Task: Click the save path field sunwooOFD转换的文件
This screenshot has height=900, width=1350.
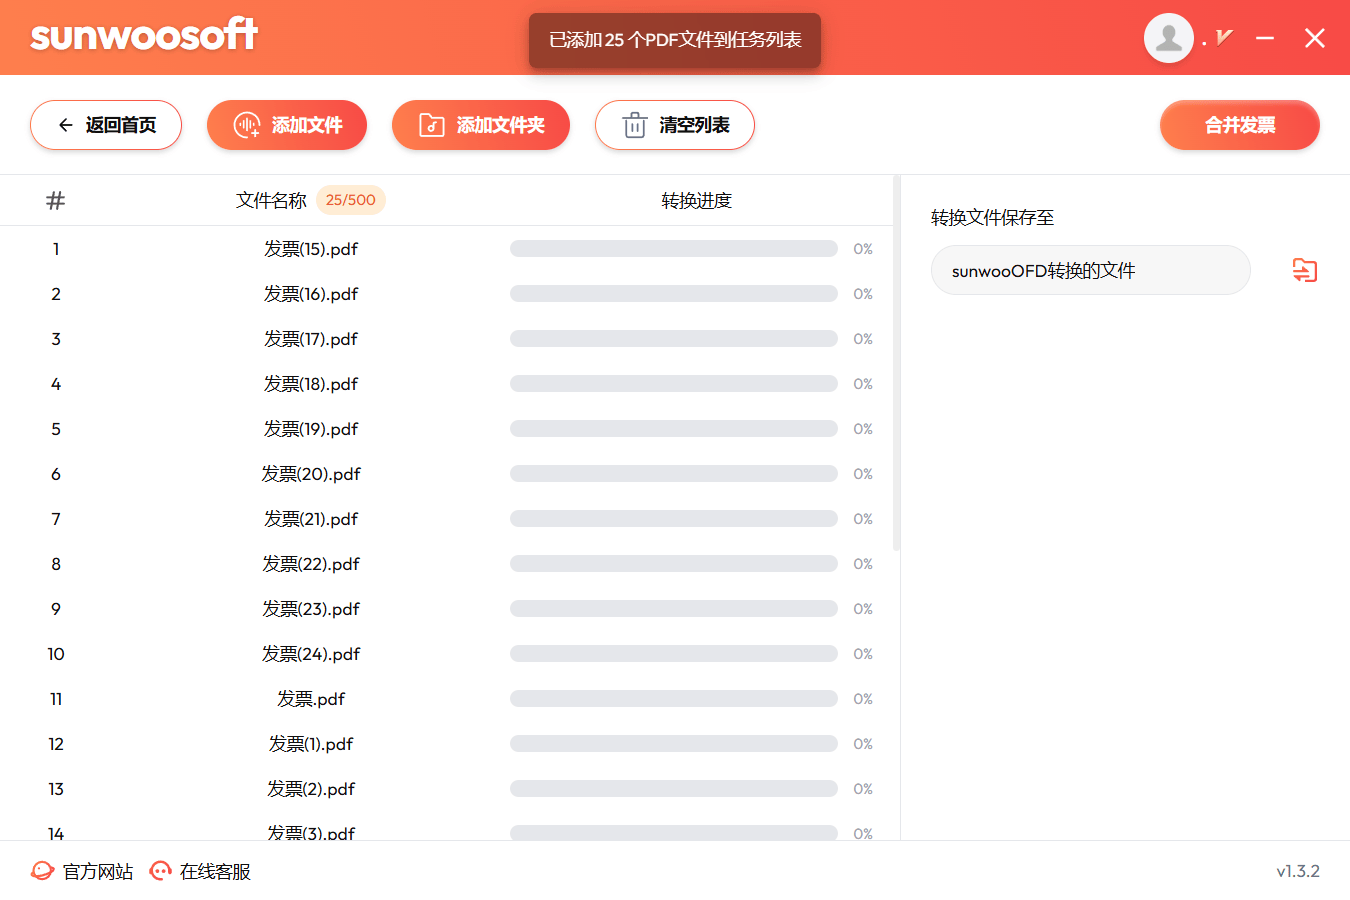Action: tap(1090, 270)
